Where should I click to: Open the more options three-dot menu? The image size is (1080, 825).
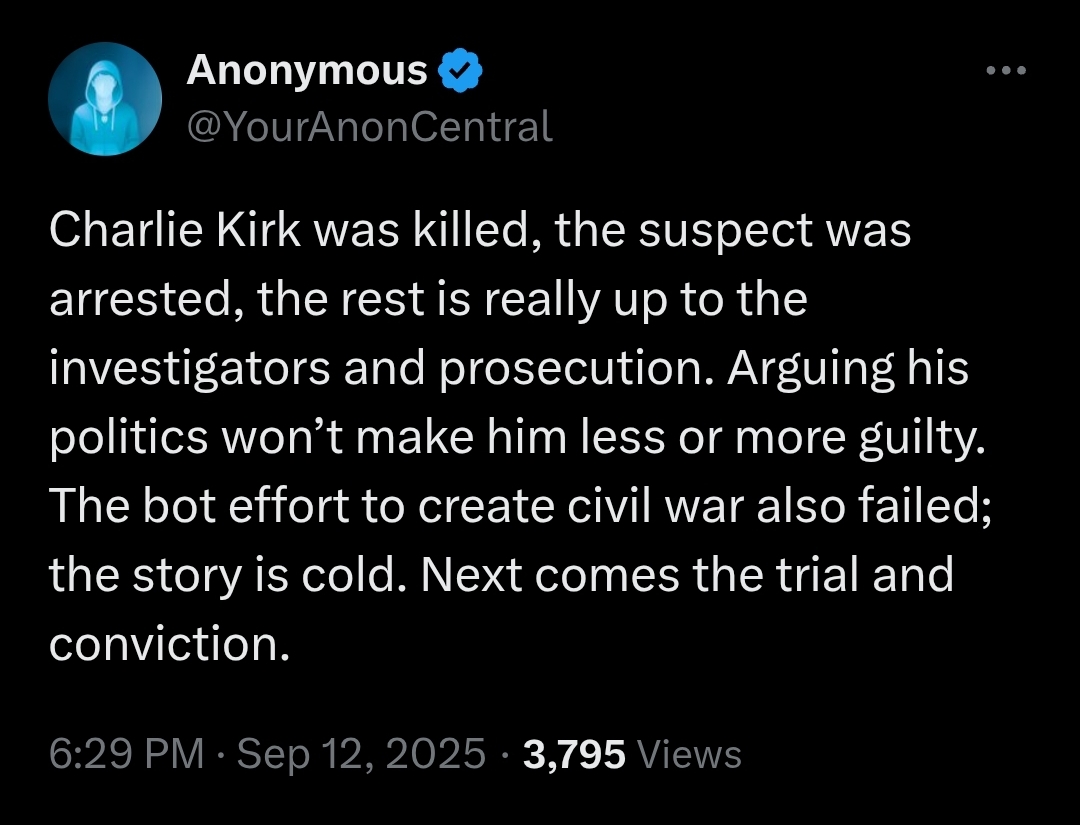coord(1007,72)
